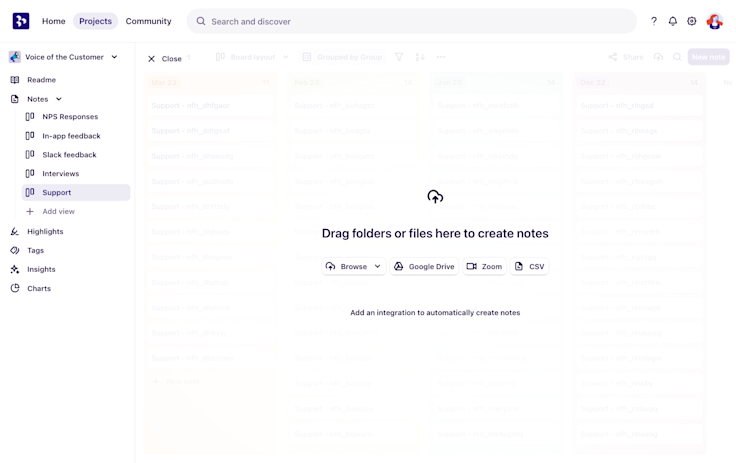Click the Voice of the Customer project icon
The image size is (736, 463).
point(15,57)
